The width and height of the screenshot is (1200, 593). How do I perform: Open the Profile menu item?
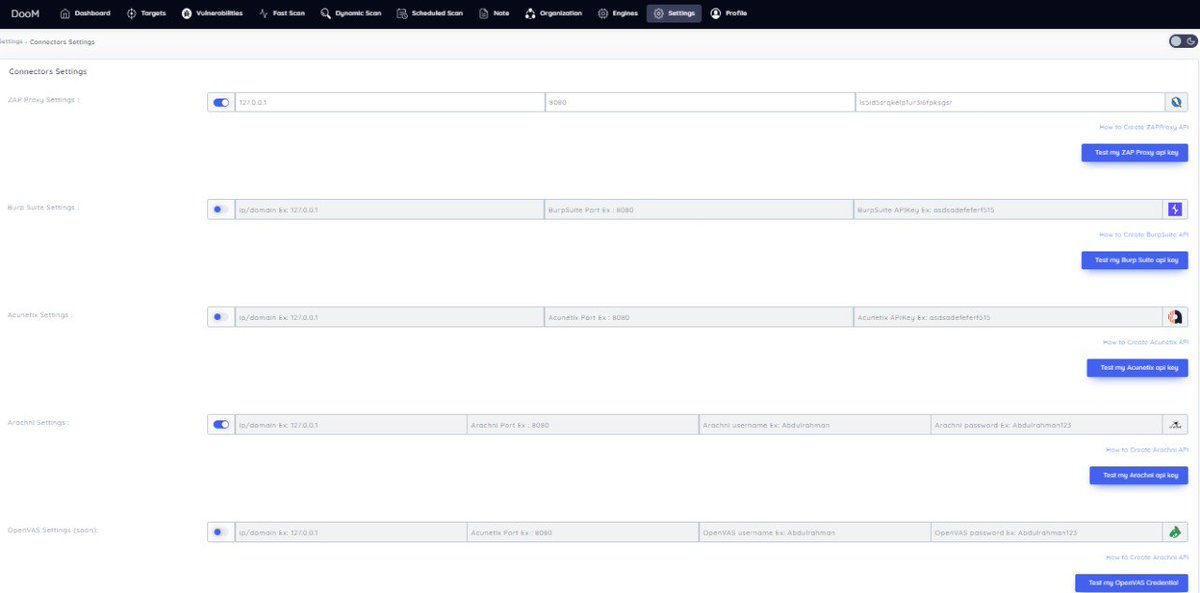(x=728, y=13)
